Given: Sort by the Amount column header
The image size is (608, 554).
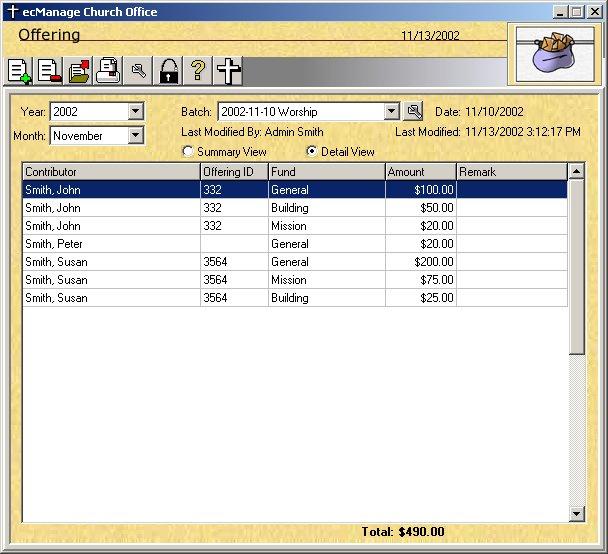Looking at the screenshot, I should pyautogui.click(x=421, y=172).
